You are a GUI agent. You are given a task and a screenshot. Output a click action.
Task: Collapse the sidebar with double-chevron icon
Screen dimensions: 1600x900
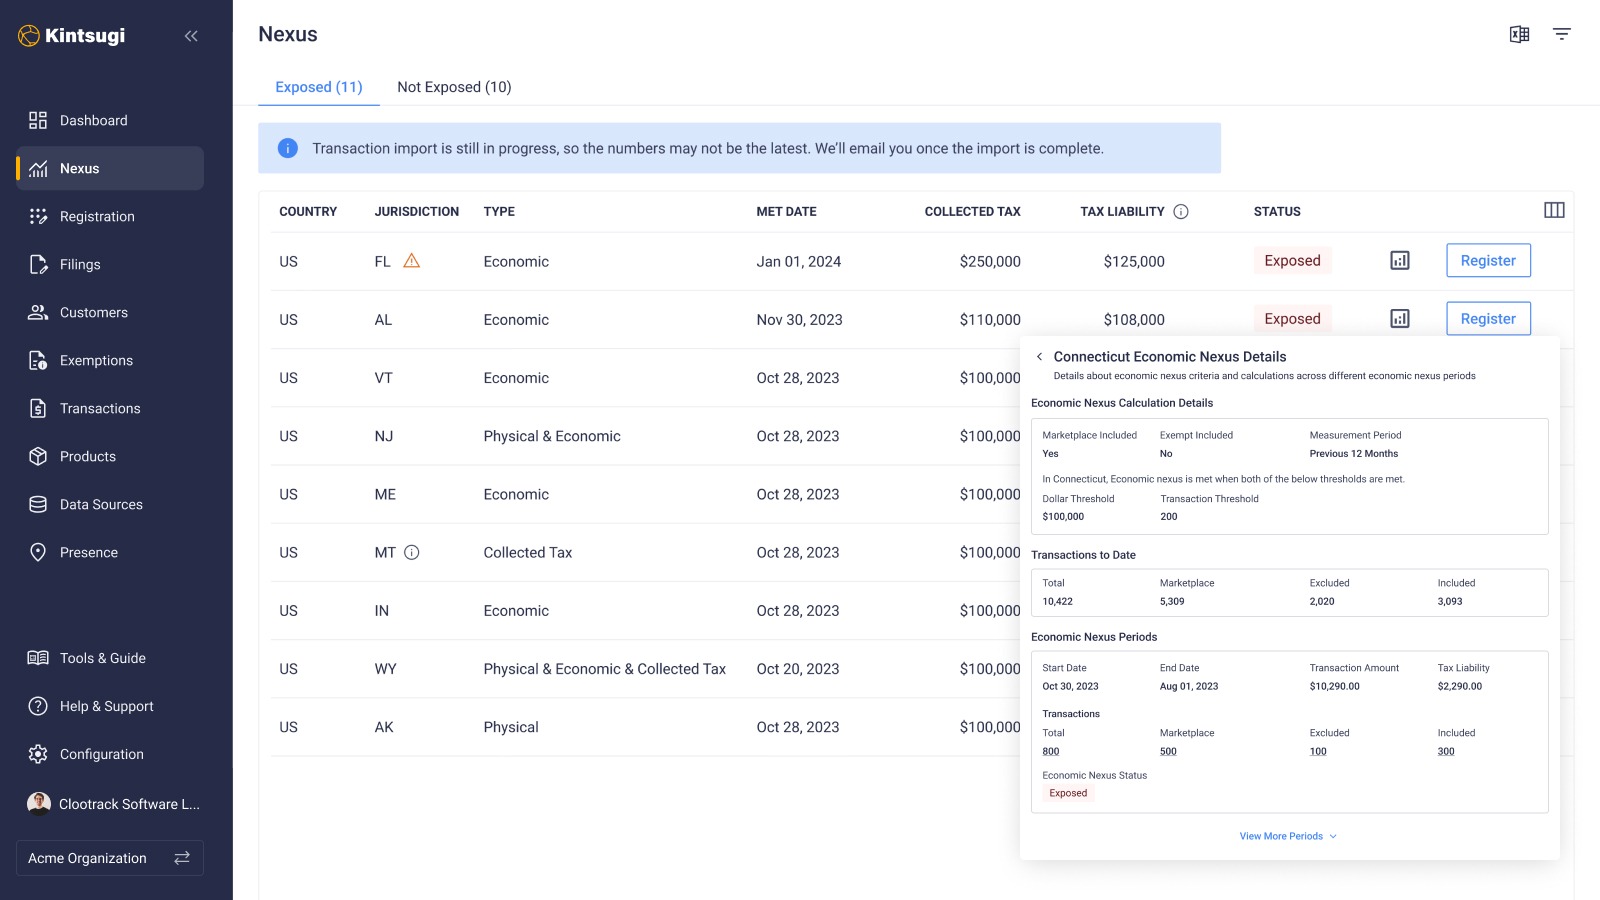(191, 36)
